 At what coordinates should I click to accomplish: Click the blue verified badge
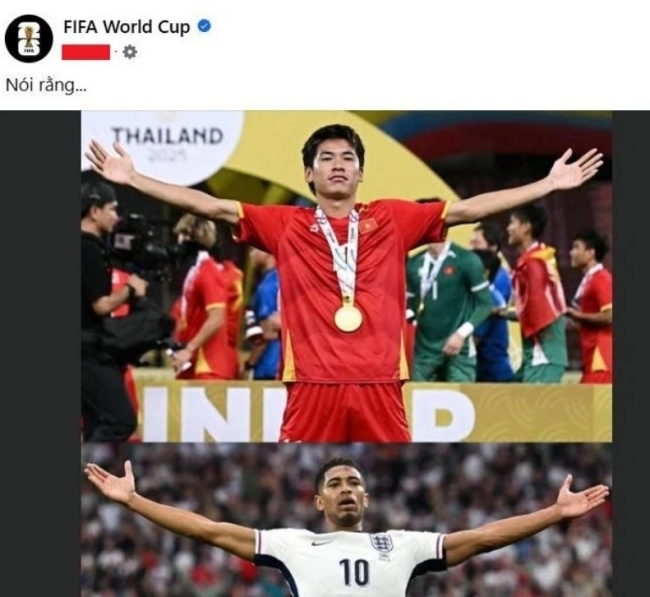coord(204,26)
